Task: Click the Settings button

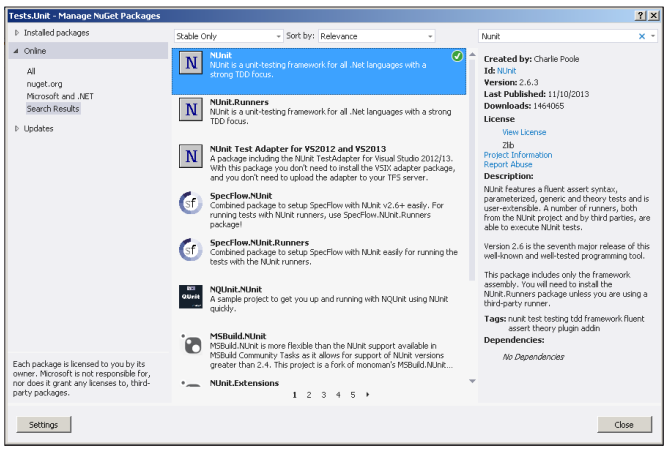Action: tap(44, 425)
